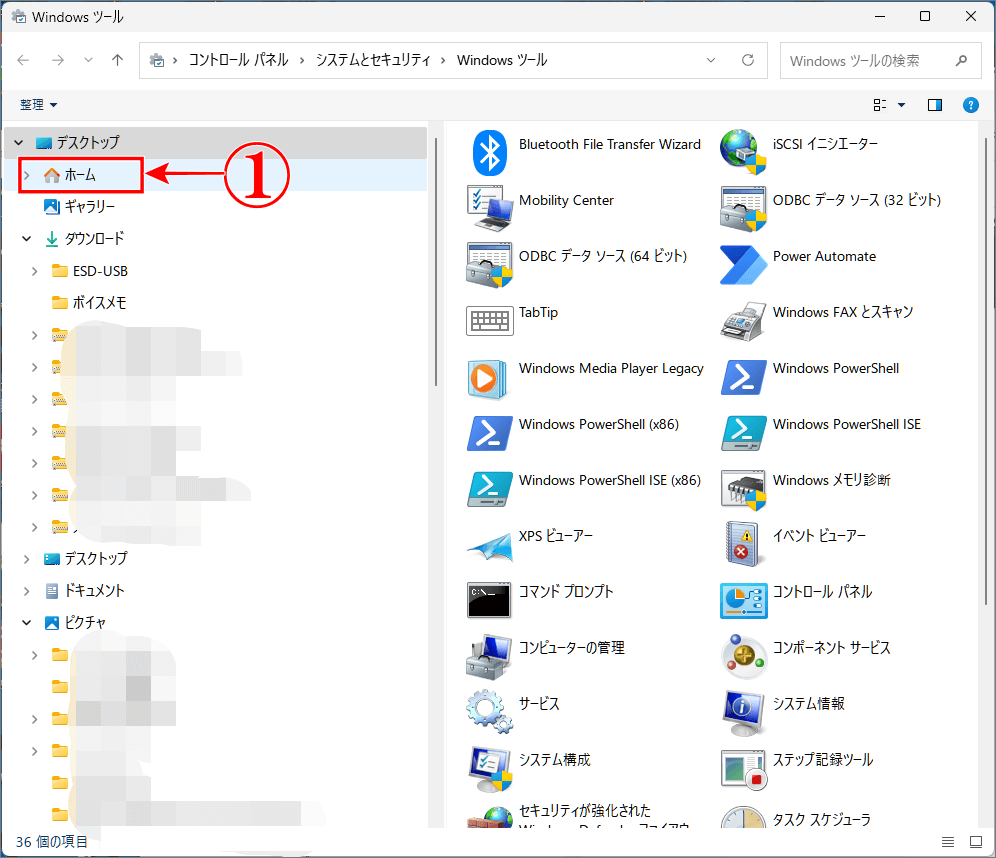The height and width of the screenshot is (858, 996).
Task: Open view options dropdown arrow
Action: (901, 105)
